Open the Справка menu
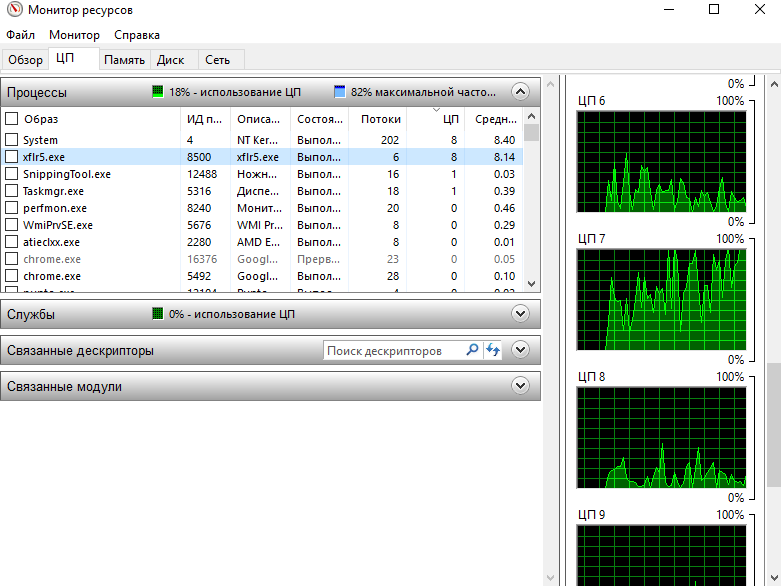 click(x=137, y=35)
